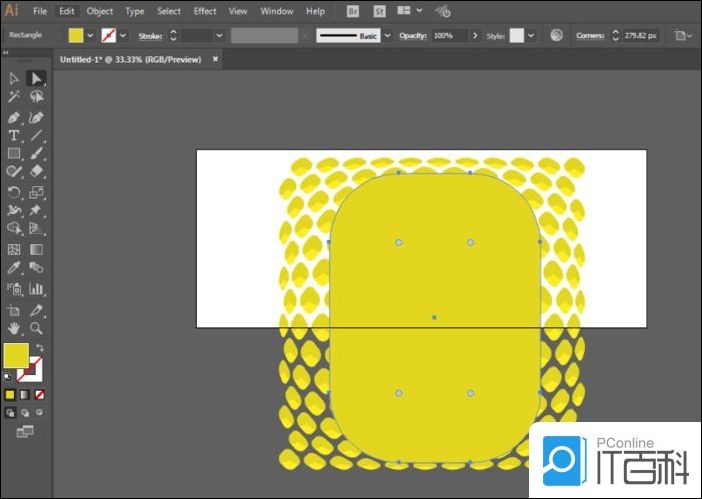Screen dimensions: 702x499
Task: Select the Pen tool
Action: (14, 117)
